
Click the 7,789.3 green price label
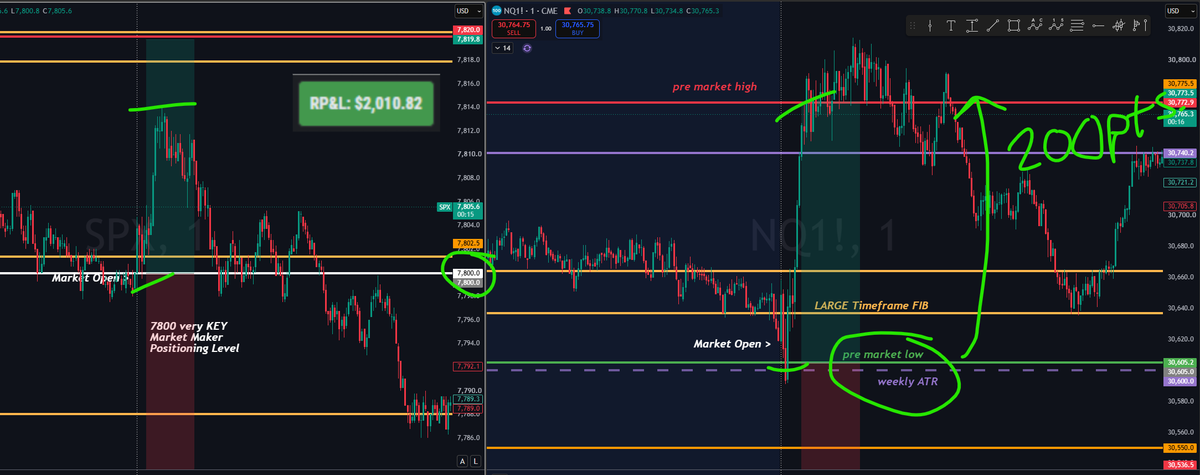pyautogui.click(x=470, y=399)
